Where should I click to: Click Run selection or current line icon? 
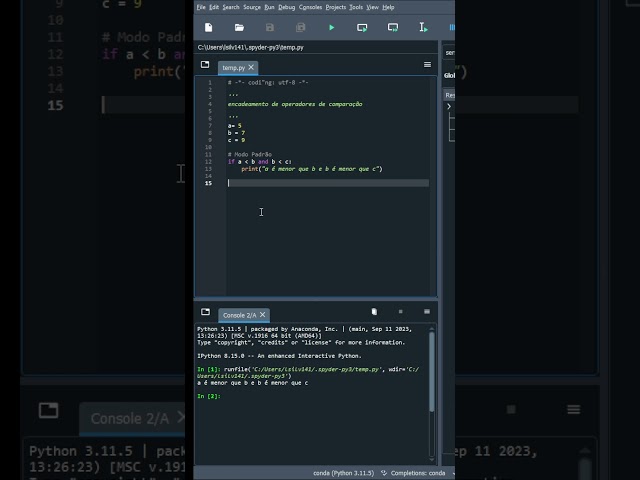(423, 27)
